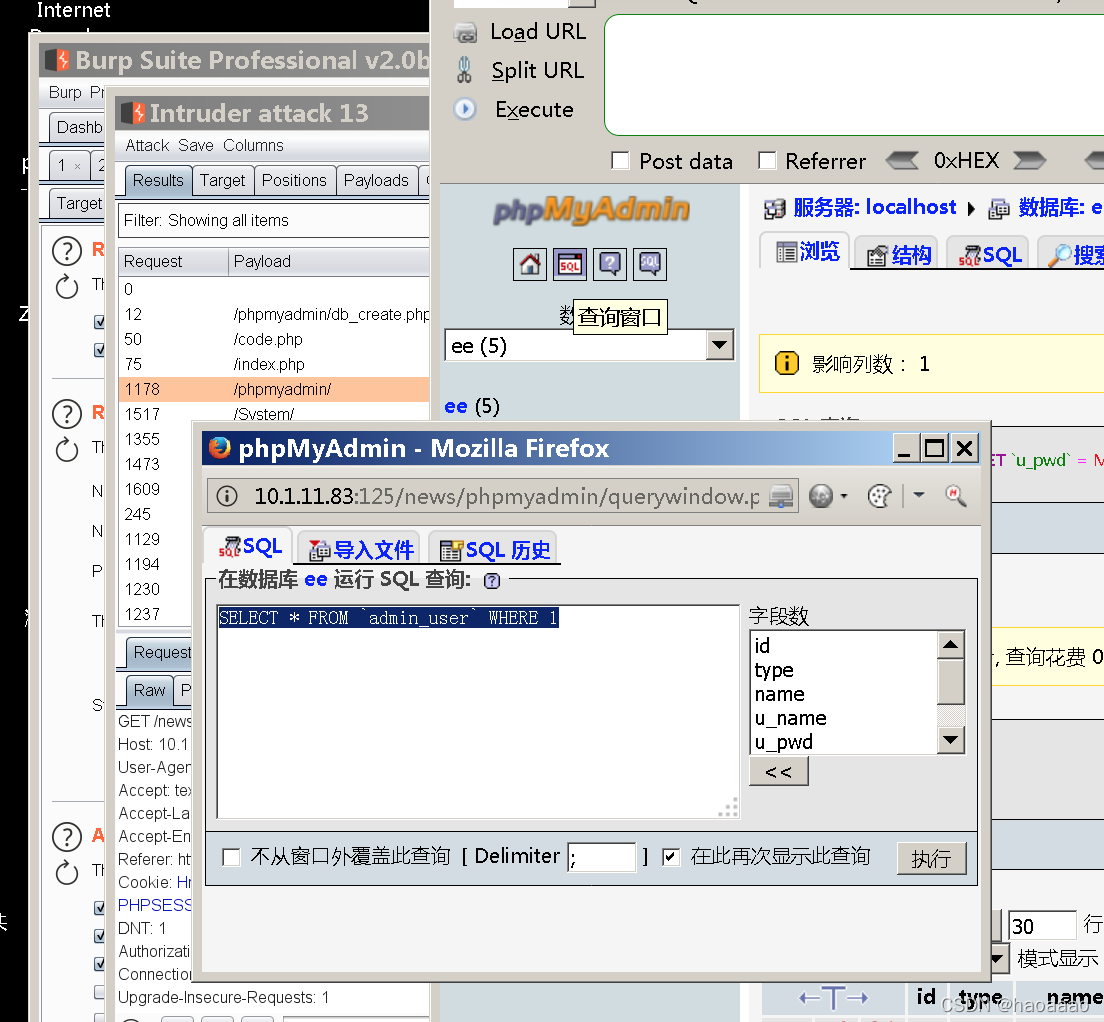Image resolution: width=1104 pixels, height=1022 pixels.
Task: Open the SQL query window icon
Action: pos(570,265)
